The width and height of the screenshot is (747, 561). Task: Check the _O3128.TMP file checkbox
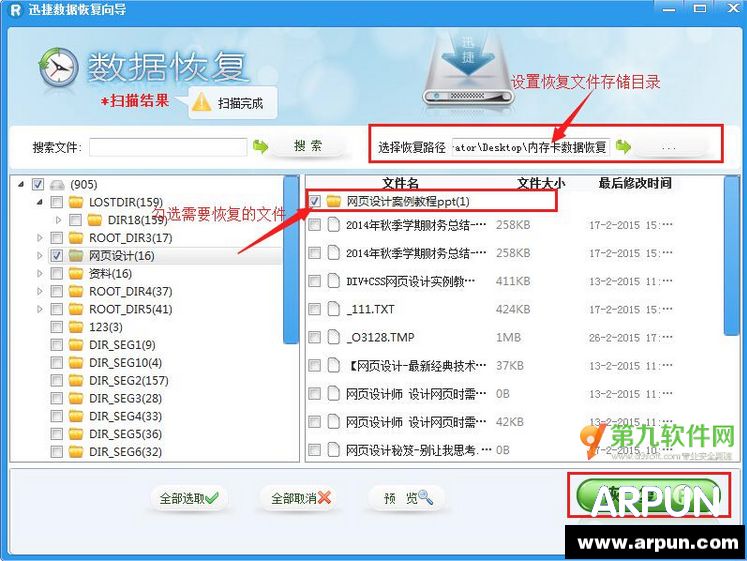pyautogui.click(x=314, y=337)
